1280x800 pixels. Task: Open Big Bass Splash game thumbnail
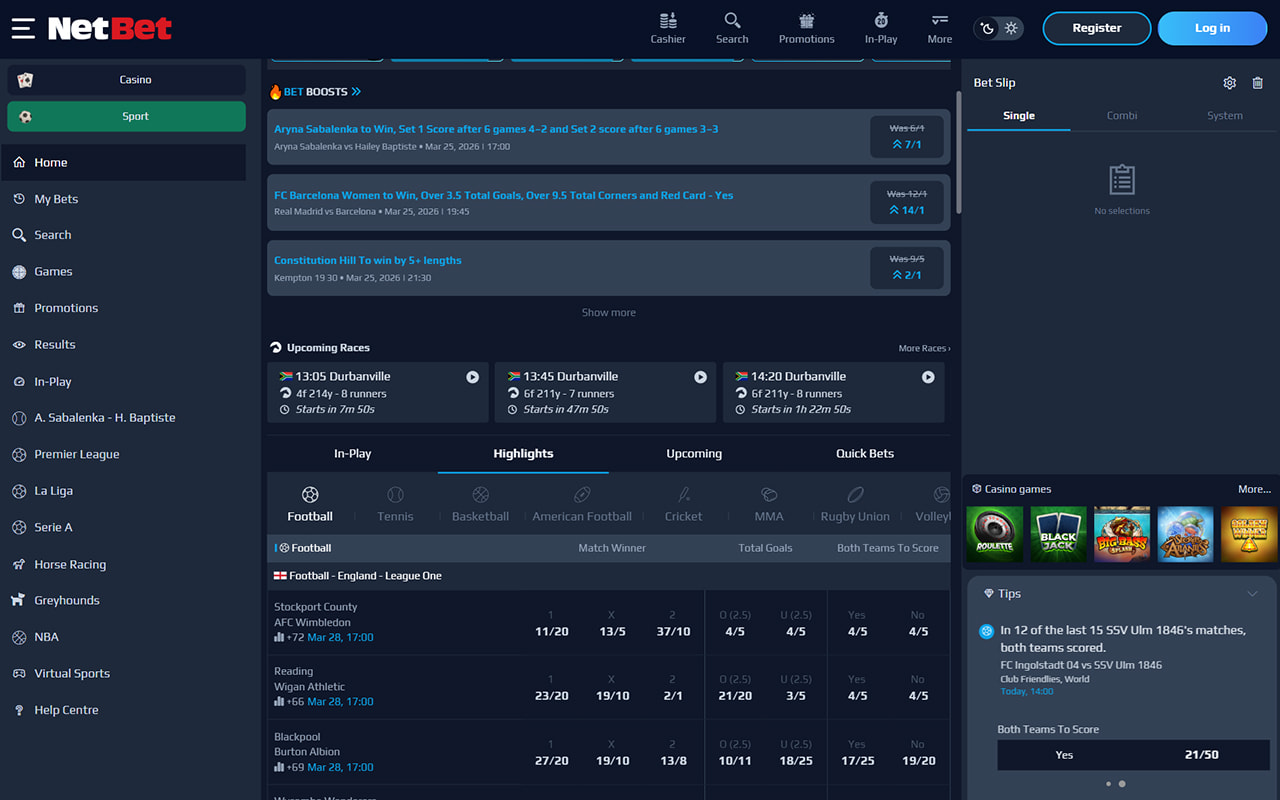[x=1122, y=534]
